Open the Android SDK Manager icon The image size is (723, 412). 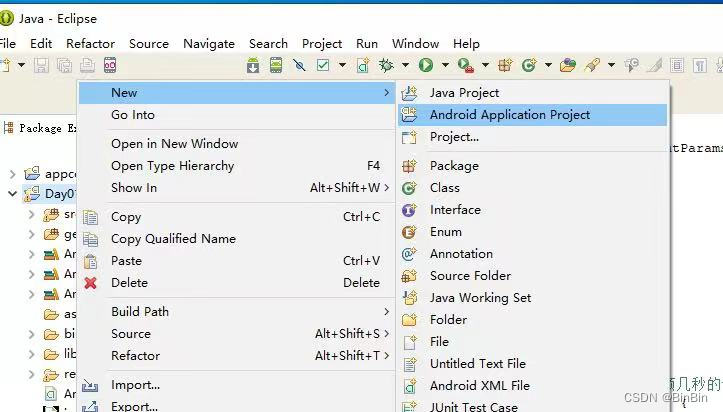253,65
